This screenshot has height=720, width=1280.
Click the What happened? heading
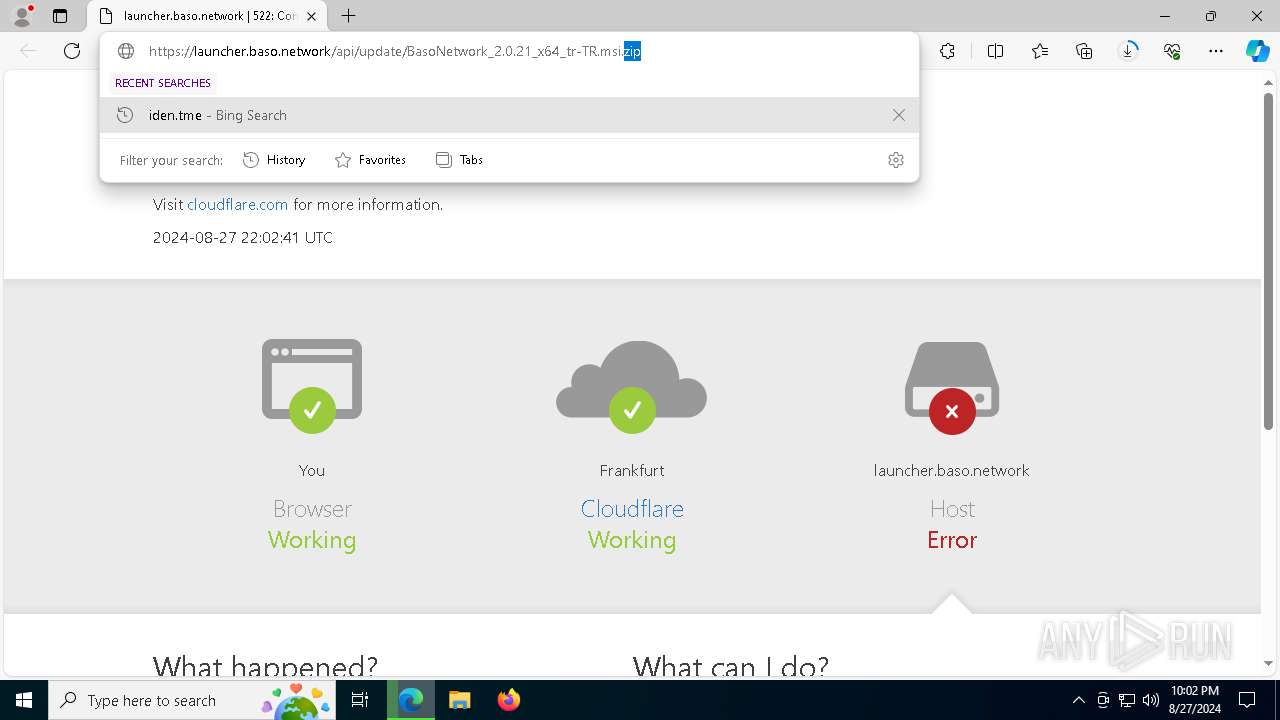click(x=265, y=665)
